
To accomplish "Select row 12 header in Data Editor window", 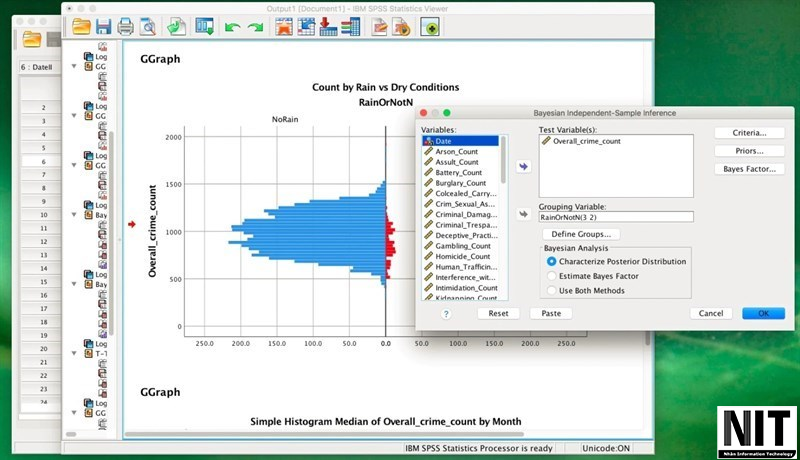I will point(43,241).
